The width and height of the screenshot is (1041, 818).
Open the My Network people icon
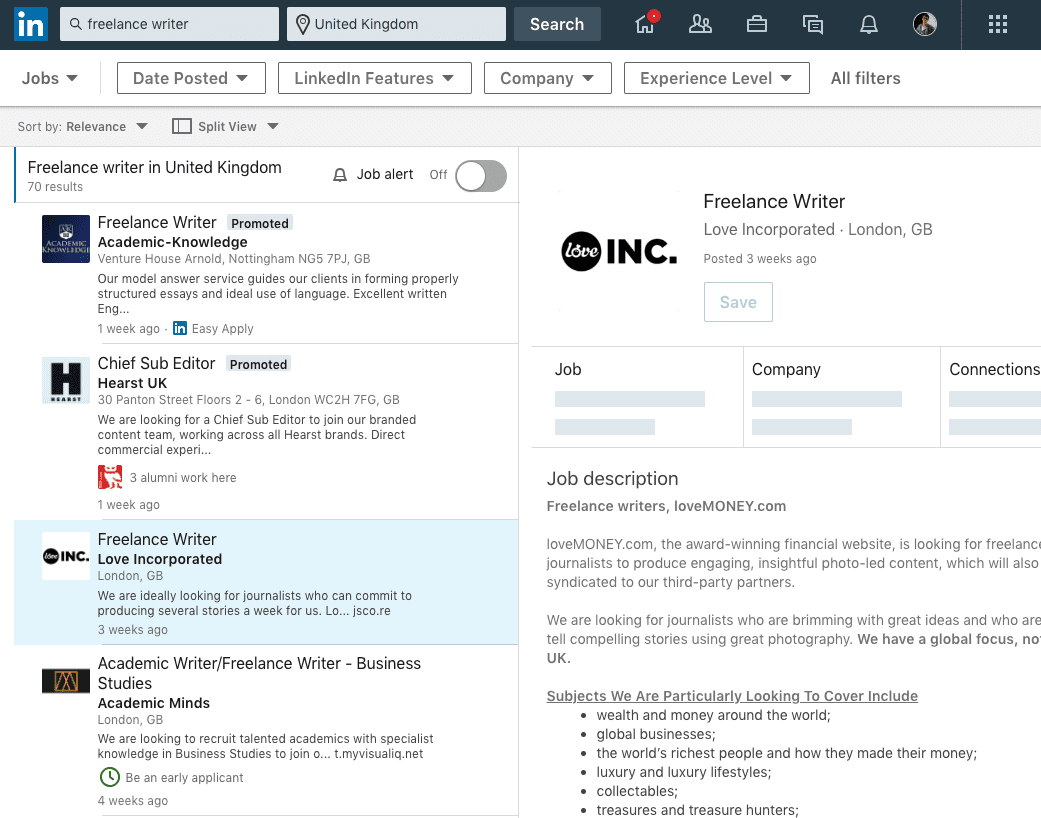tap(700, 25)
